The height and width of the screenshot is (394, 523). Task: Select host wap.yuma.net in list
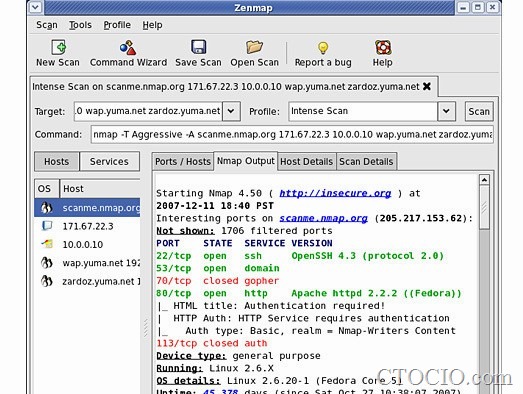[87, 263]
